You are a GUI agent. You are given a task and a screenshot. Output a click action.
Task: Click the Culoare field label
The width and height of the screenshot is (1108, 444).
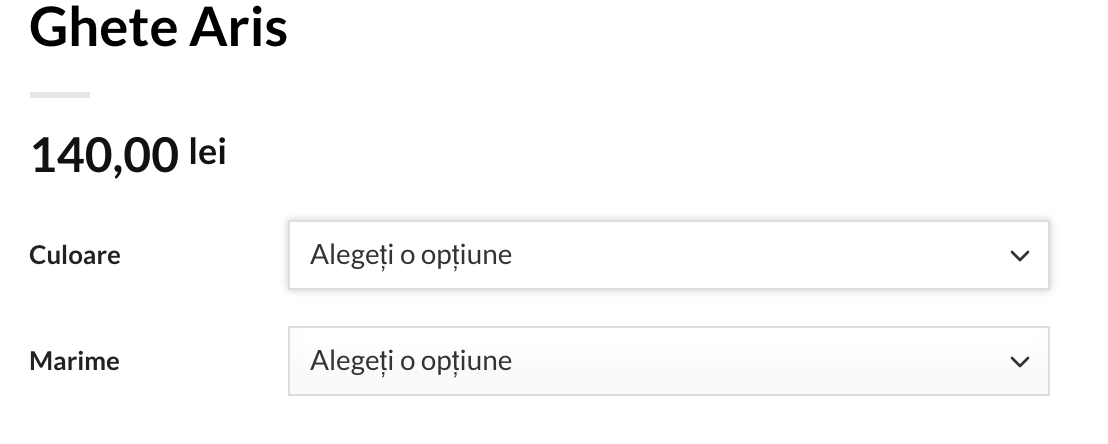75,255
